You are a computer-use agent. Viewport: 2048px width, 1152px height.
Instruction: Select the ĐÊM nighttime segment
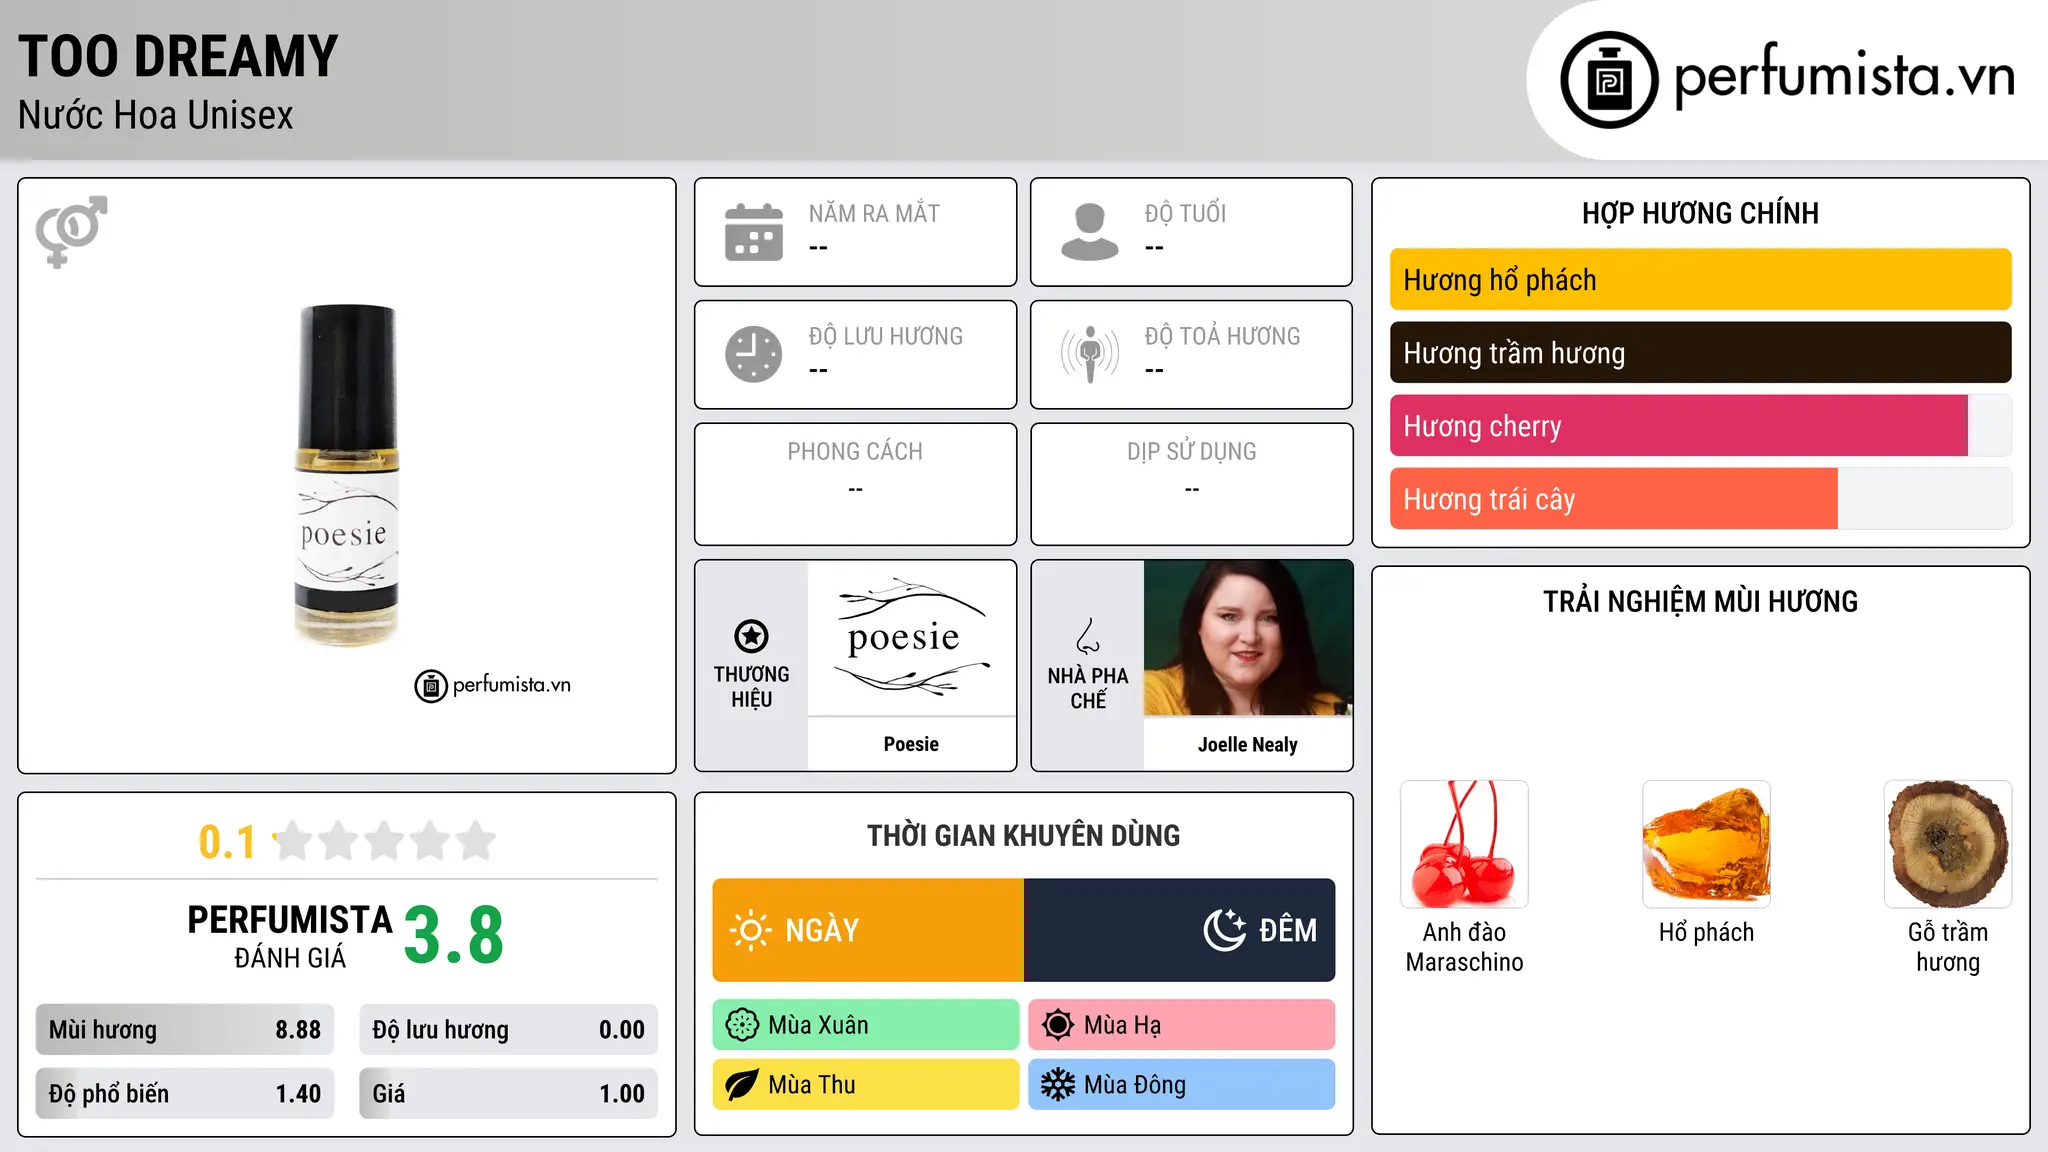1180,930
